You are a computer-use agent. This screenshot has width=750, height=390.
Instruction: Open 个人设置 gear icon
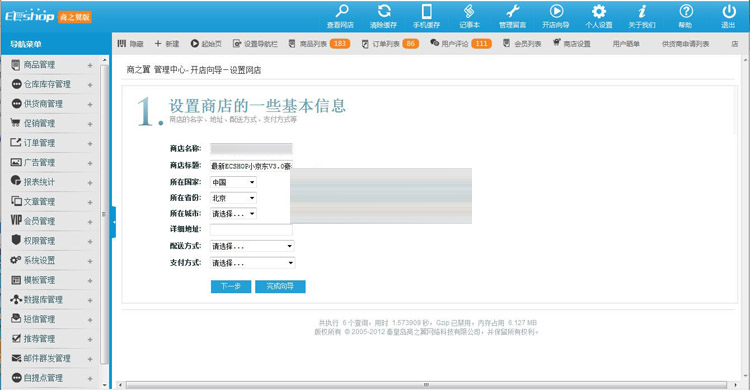pyautogui.click(x=598, y=11)
